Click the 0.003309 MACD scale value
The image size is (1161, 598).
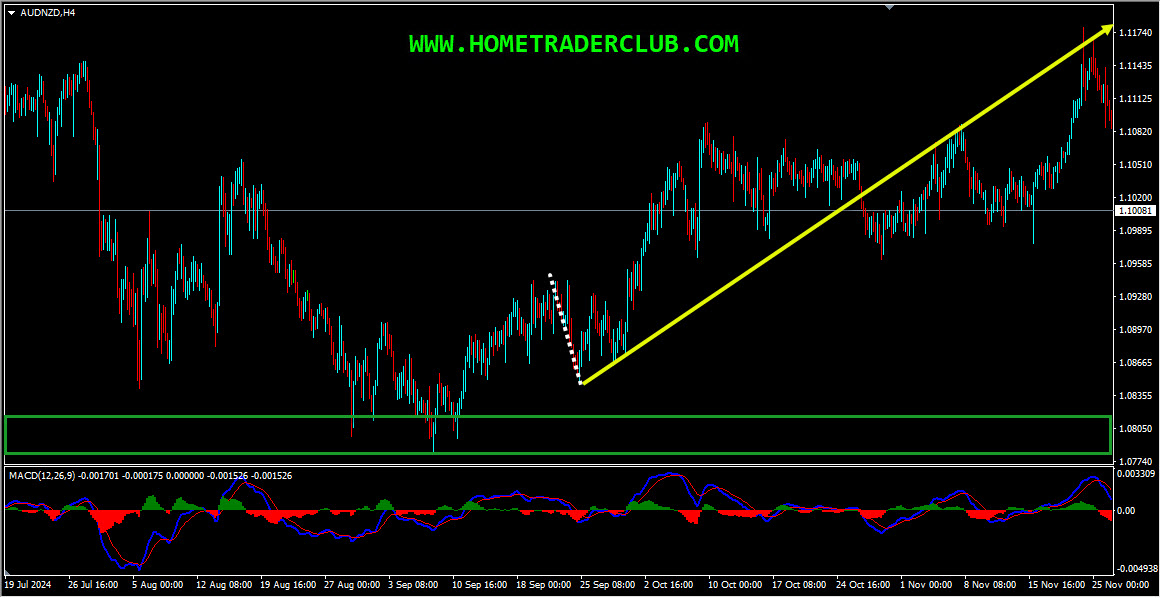[x=1135, y=472]
